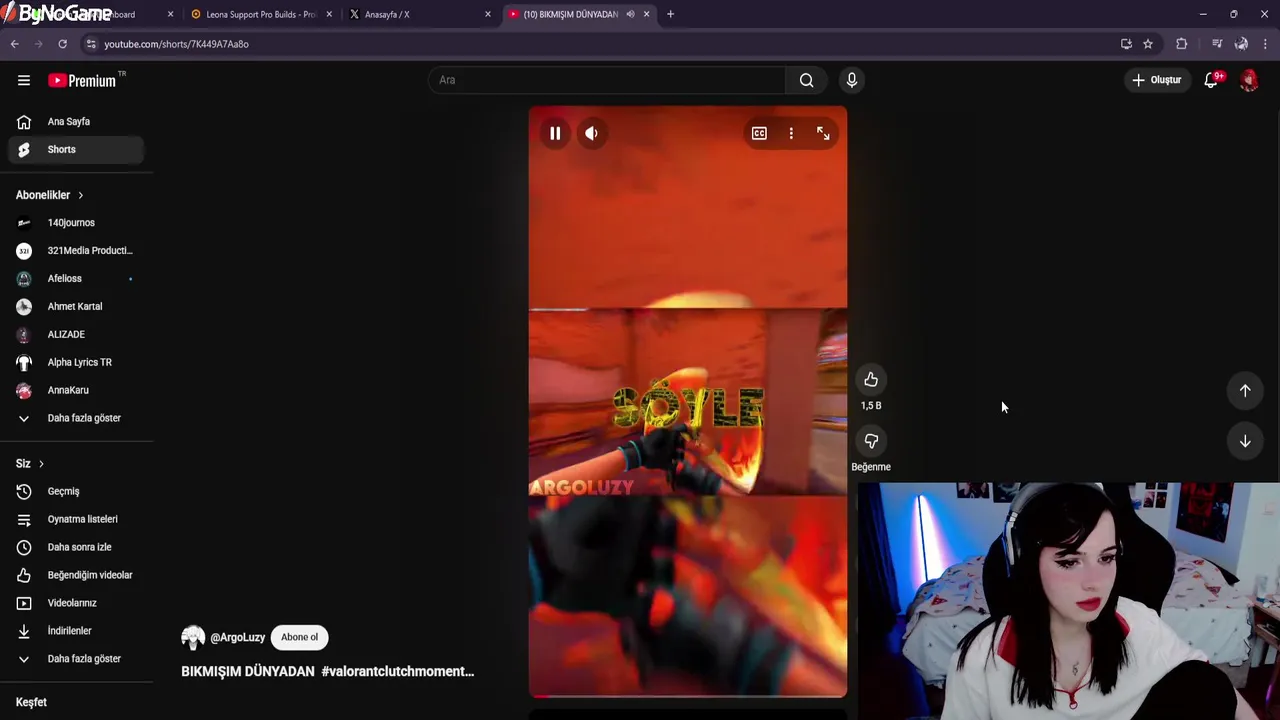The width and height of the screenshot is (1280, 720).
Task: Click the search magnifier button
Action: [x=806, y=80]
